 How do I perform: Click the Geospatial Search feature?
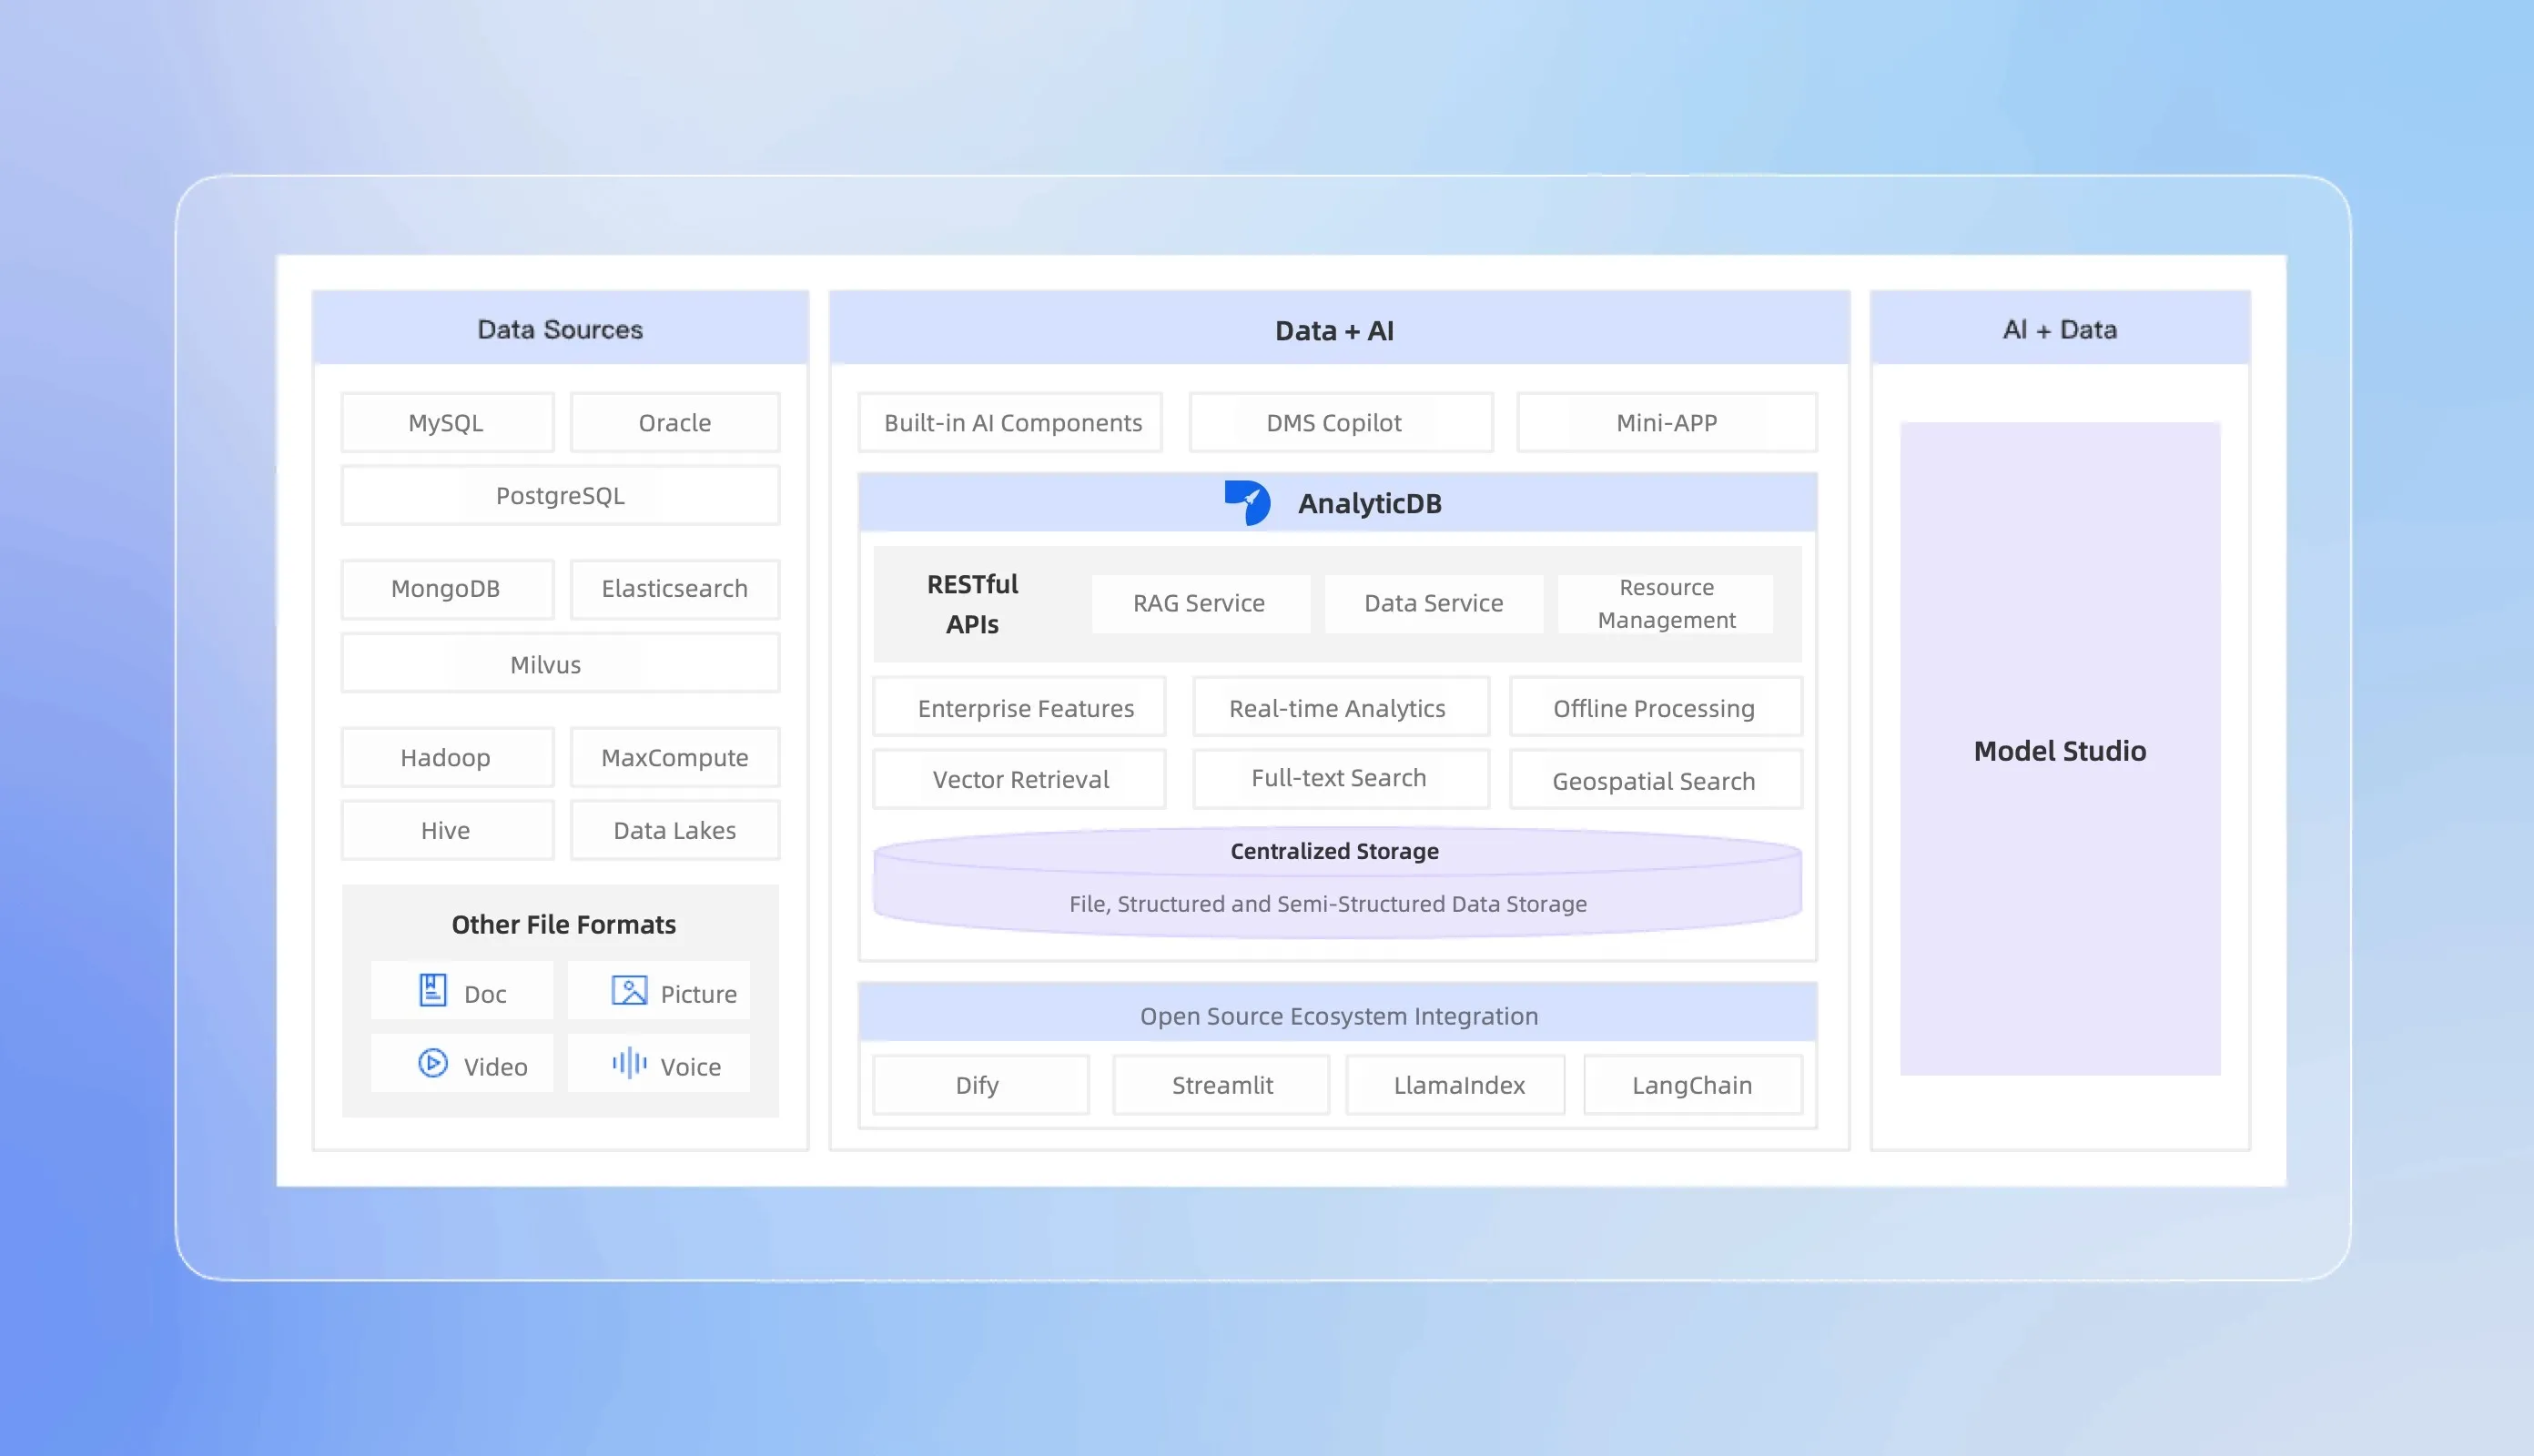click(x=1654, y=780)
